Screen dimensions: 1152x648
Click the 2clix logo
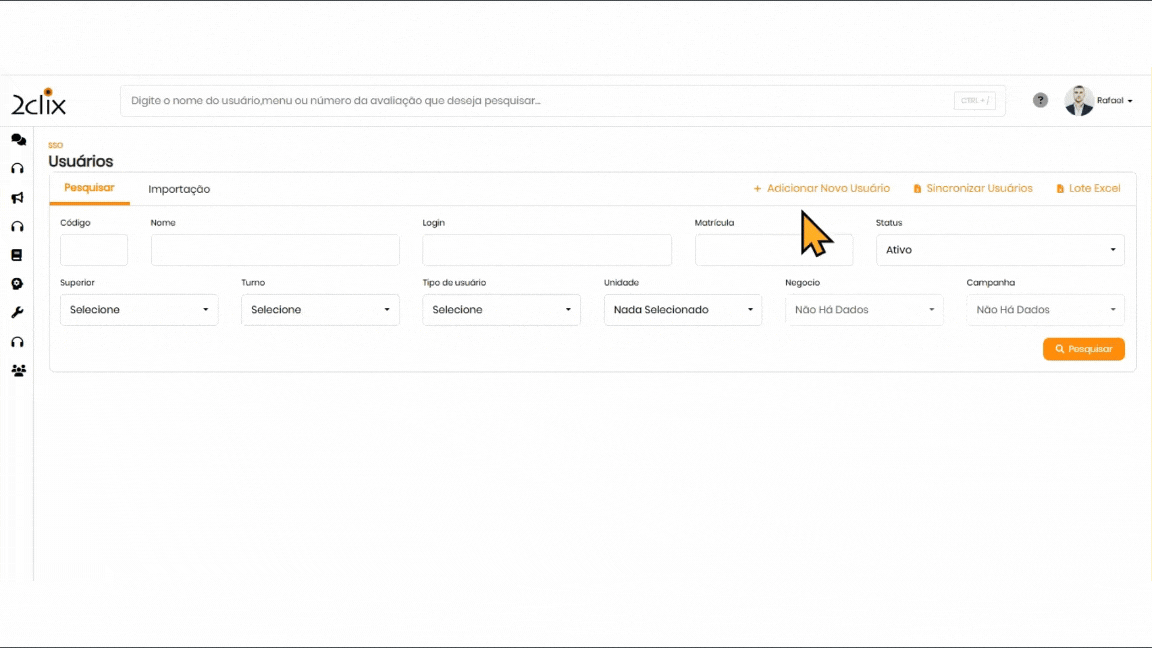point(39,102)
